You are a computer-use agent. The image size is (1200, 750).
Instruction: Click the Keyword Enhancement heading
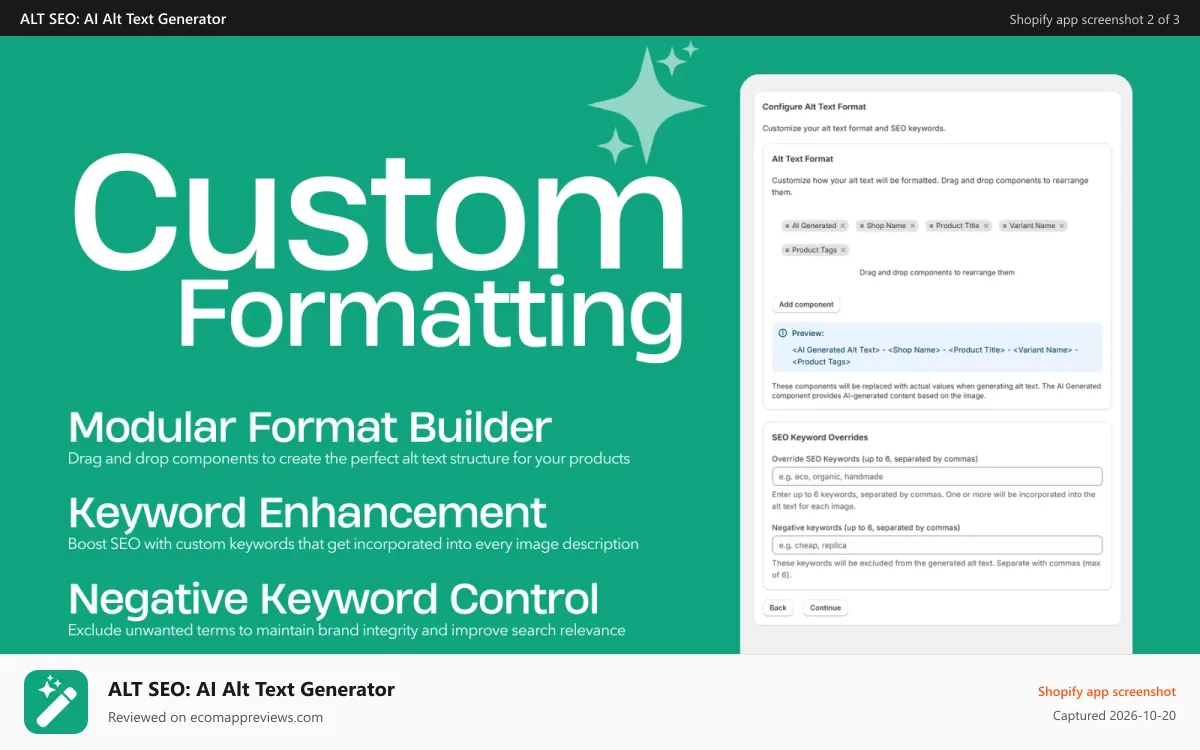click(308, 512)
